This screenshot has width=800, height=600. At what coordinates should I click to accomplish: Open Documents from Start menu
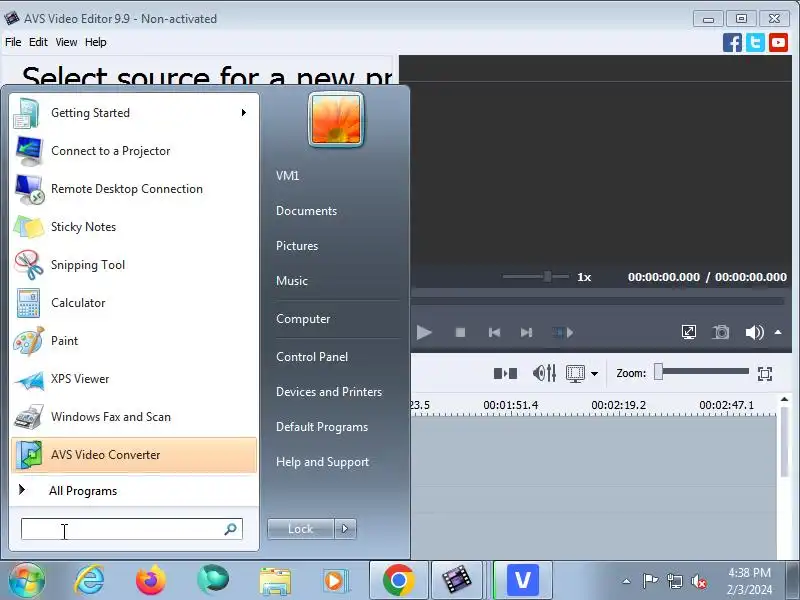coord(306,211)
